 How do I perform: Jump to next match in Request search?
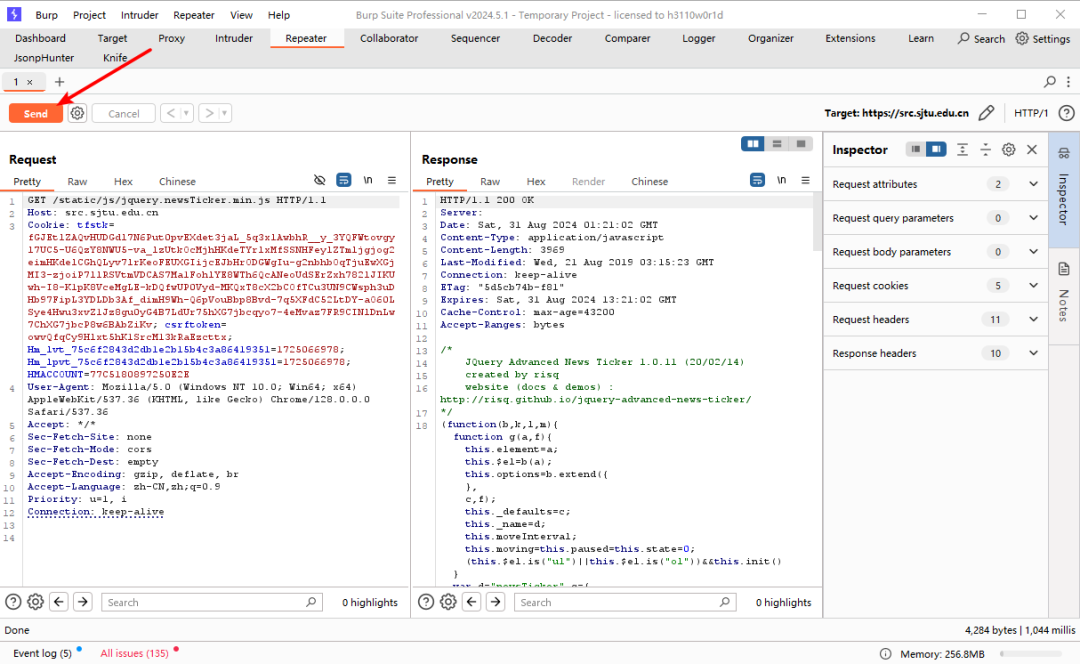pyautogui.click(x=83, y=602)
